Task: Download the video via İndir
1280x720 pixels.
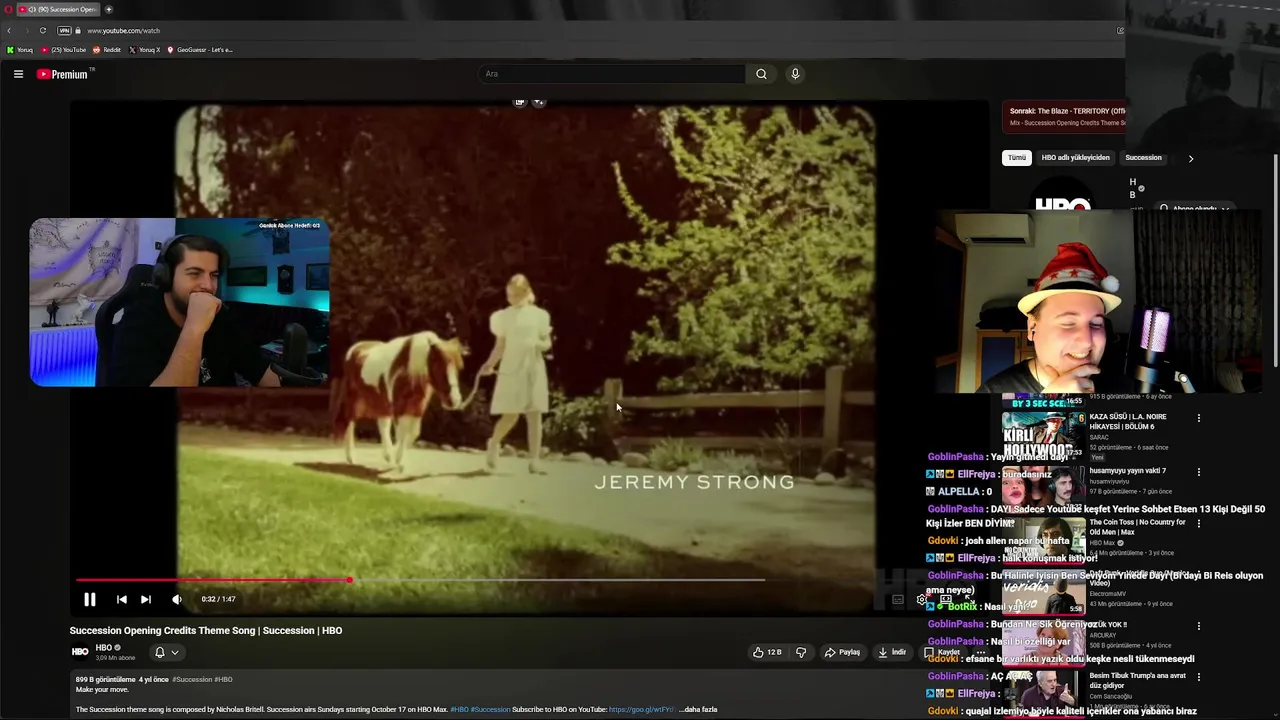Action: click(892, 652)
